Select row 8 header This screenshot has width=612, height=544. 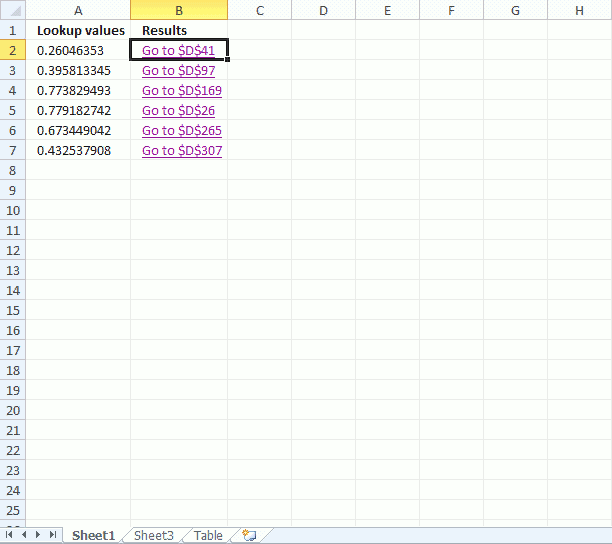click(x=13, y=170)
